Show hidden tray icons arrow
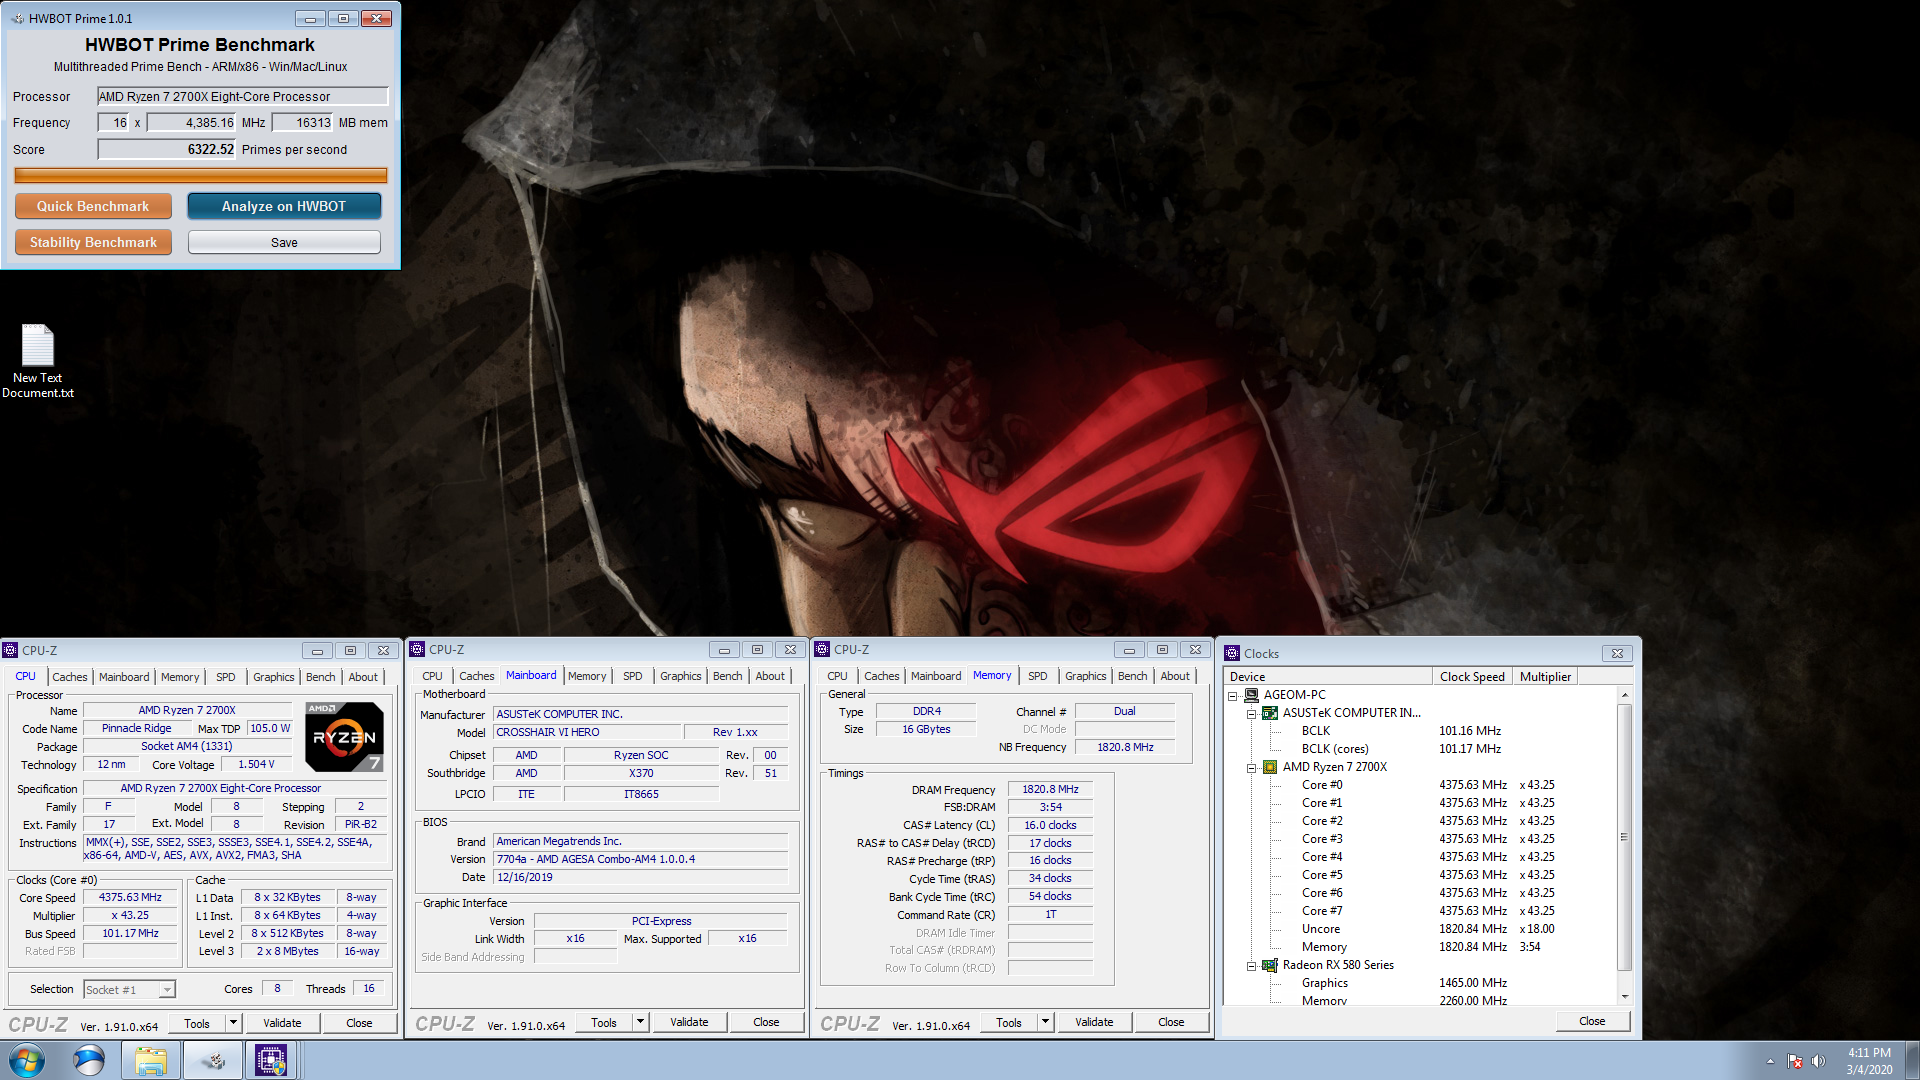This screenshot has height=1080, width=1920. point(1770,1061)
